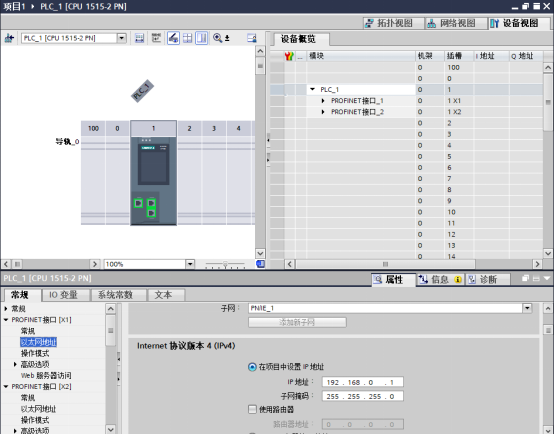Click the zoom magnifier icon
The width and height of the screenshot is (554, 435).
[217, 38]
